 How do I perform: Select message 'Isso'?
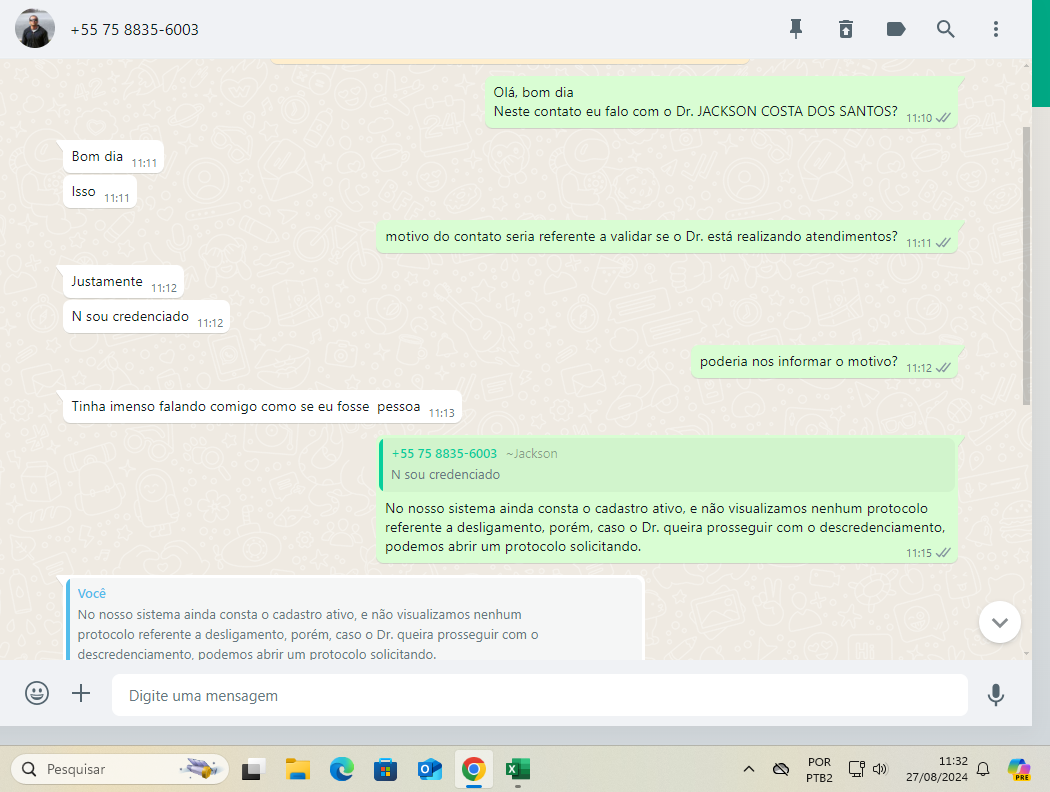click(100, 191)
